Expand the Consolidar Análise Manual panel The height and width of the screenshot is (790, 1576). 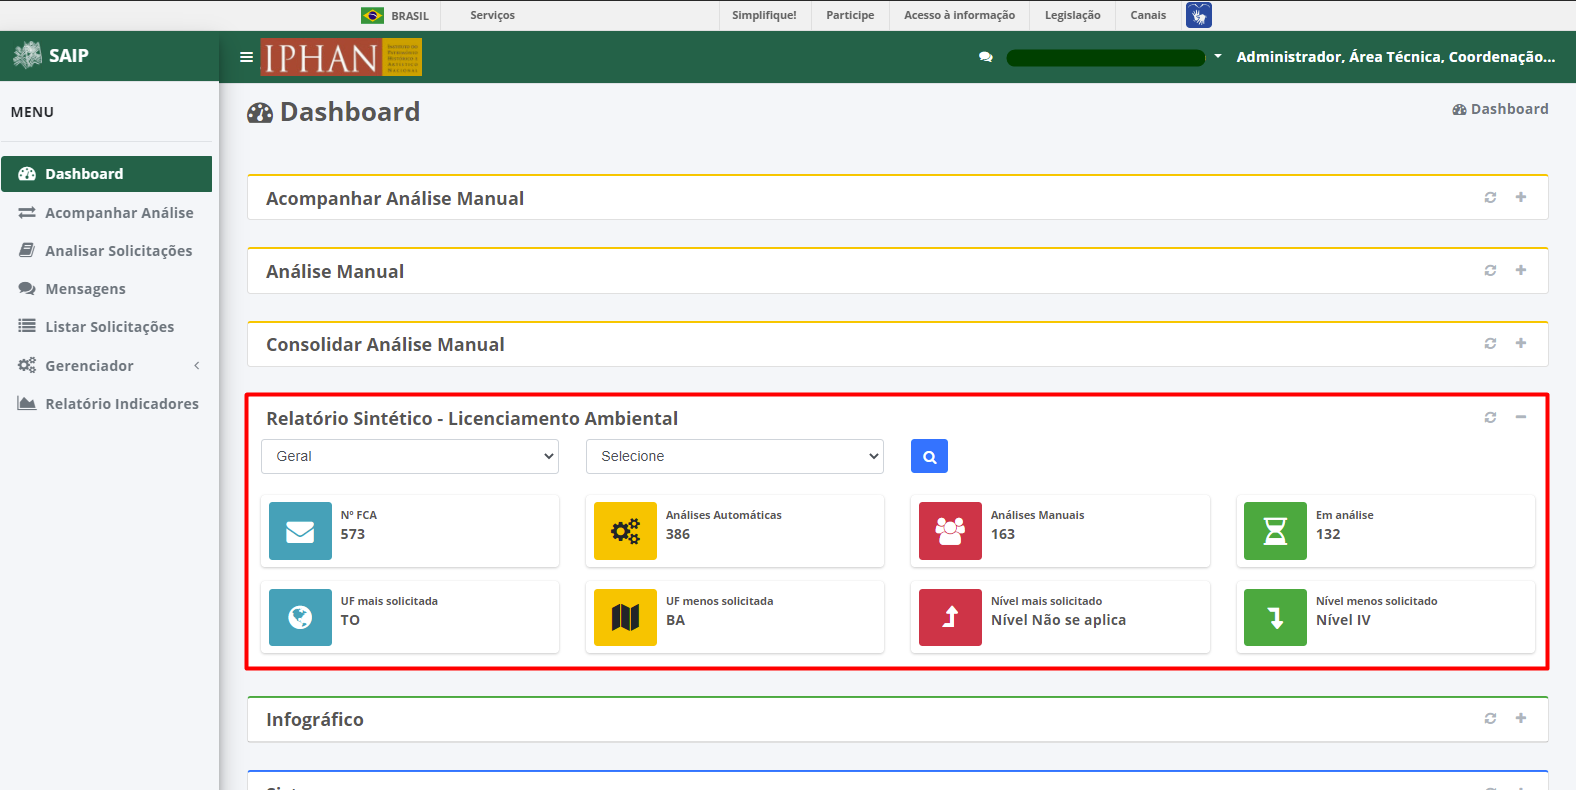1521,343
